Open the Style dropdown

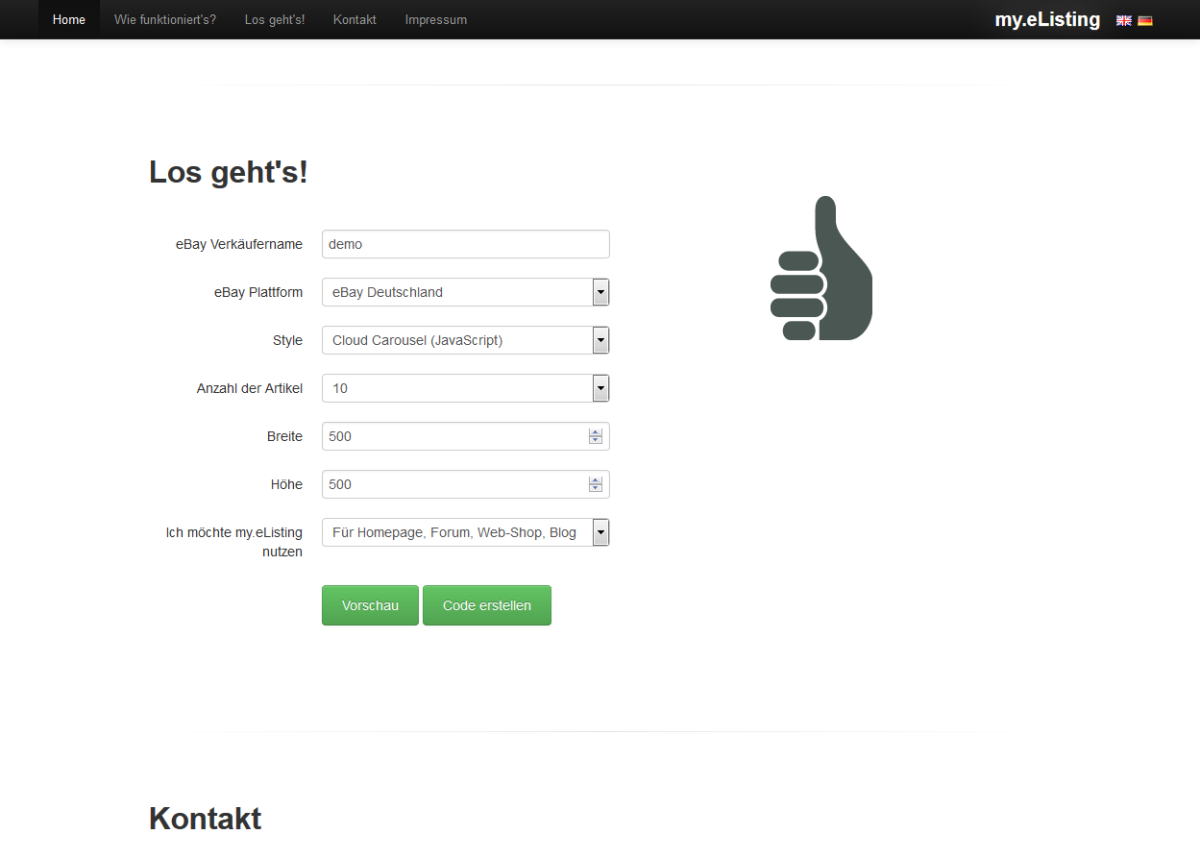(466, 340)
